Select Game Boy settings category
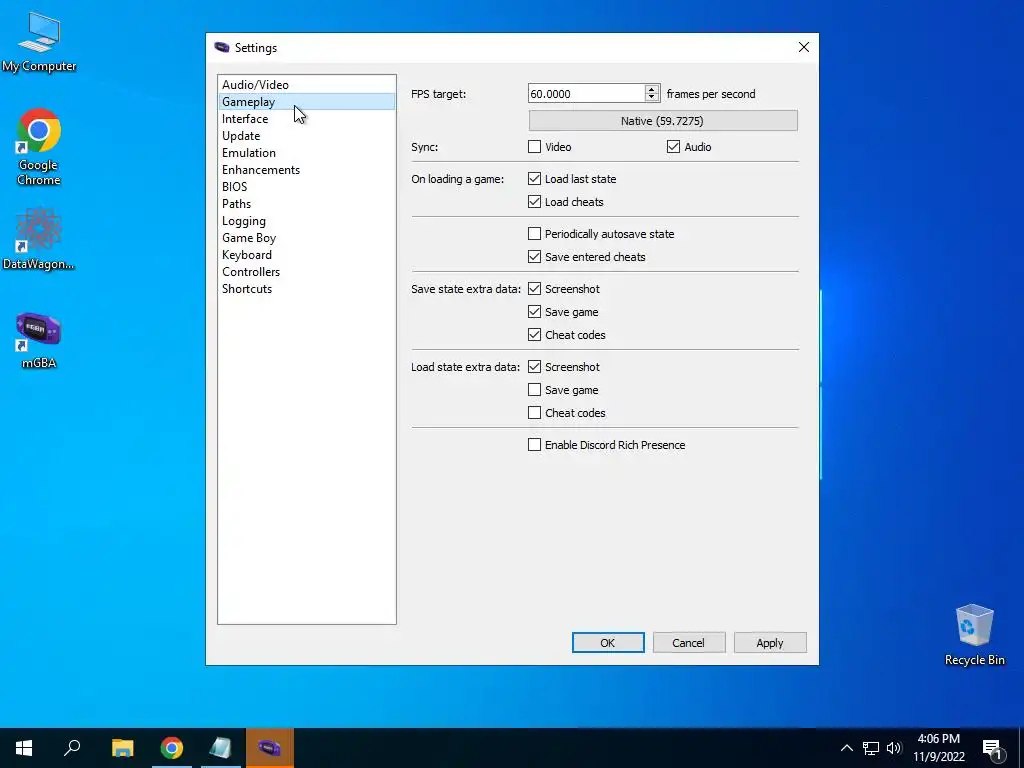Image resolution: width=1024 pixels, height=768 pixels. pos(306,238)
